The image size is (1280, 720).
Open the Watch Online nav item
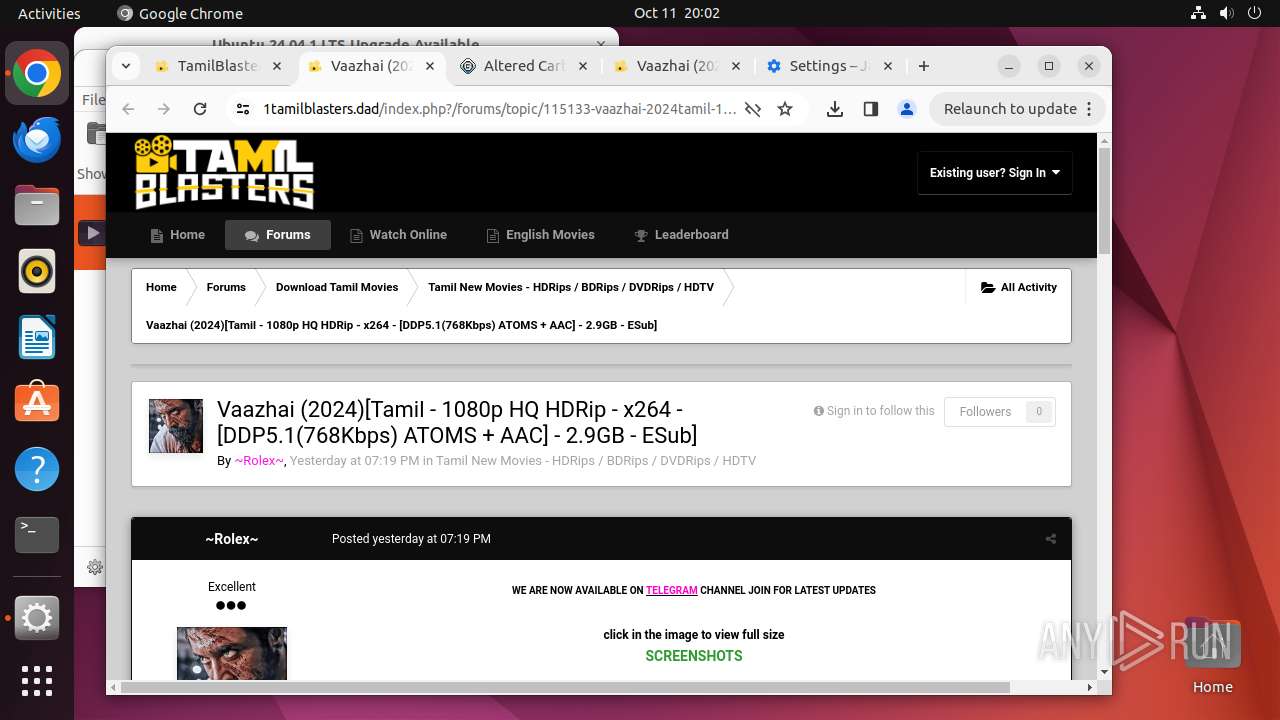click(398, 235)
